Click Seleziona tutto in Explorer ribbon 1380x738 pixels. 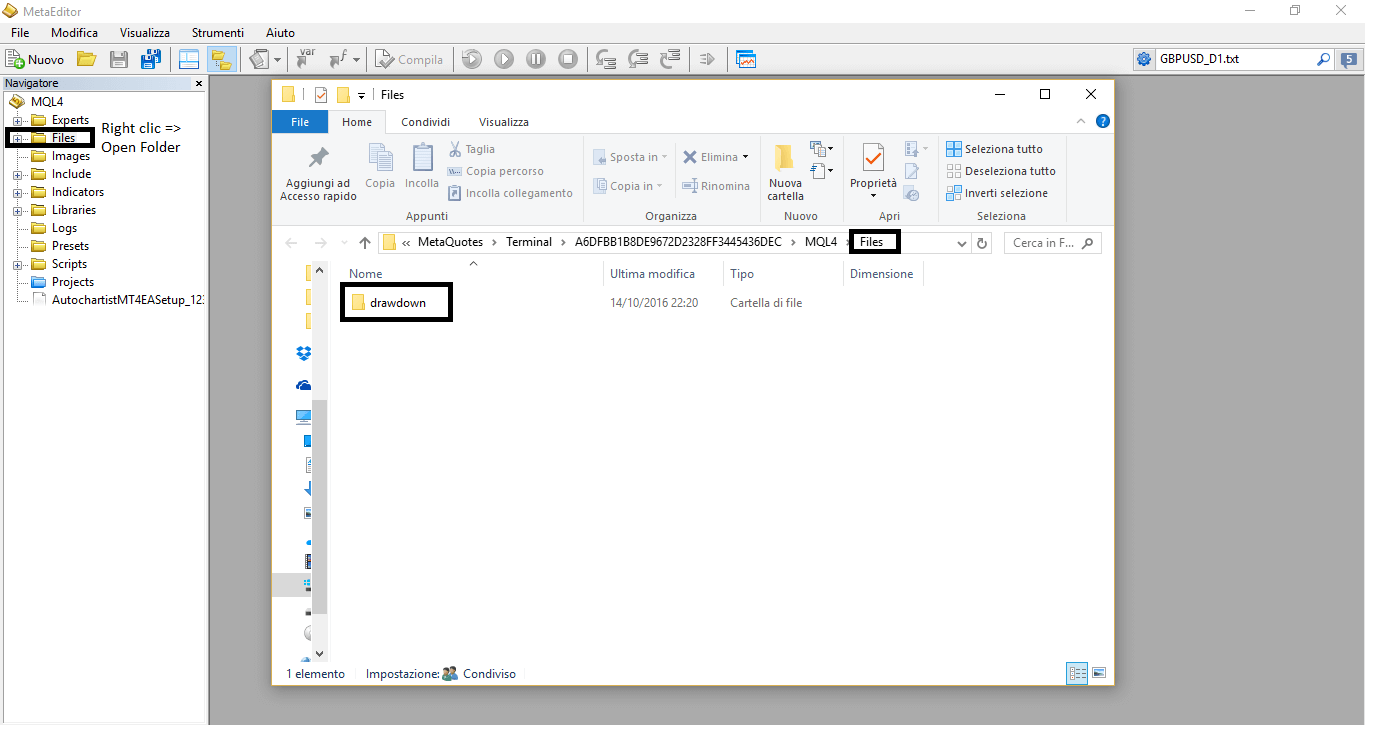(x=994, y=149)
